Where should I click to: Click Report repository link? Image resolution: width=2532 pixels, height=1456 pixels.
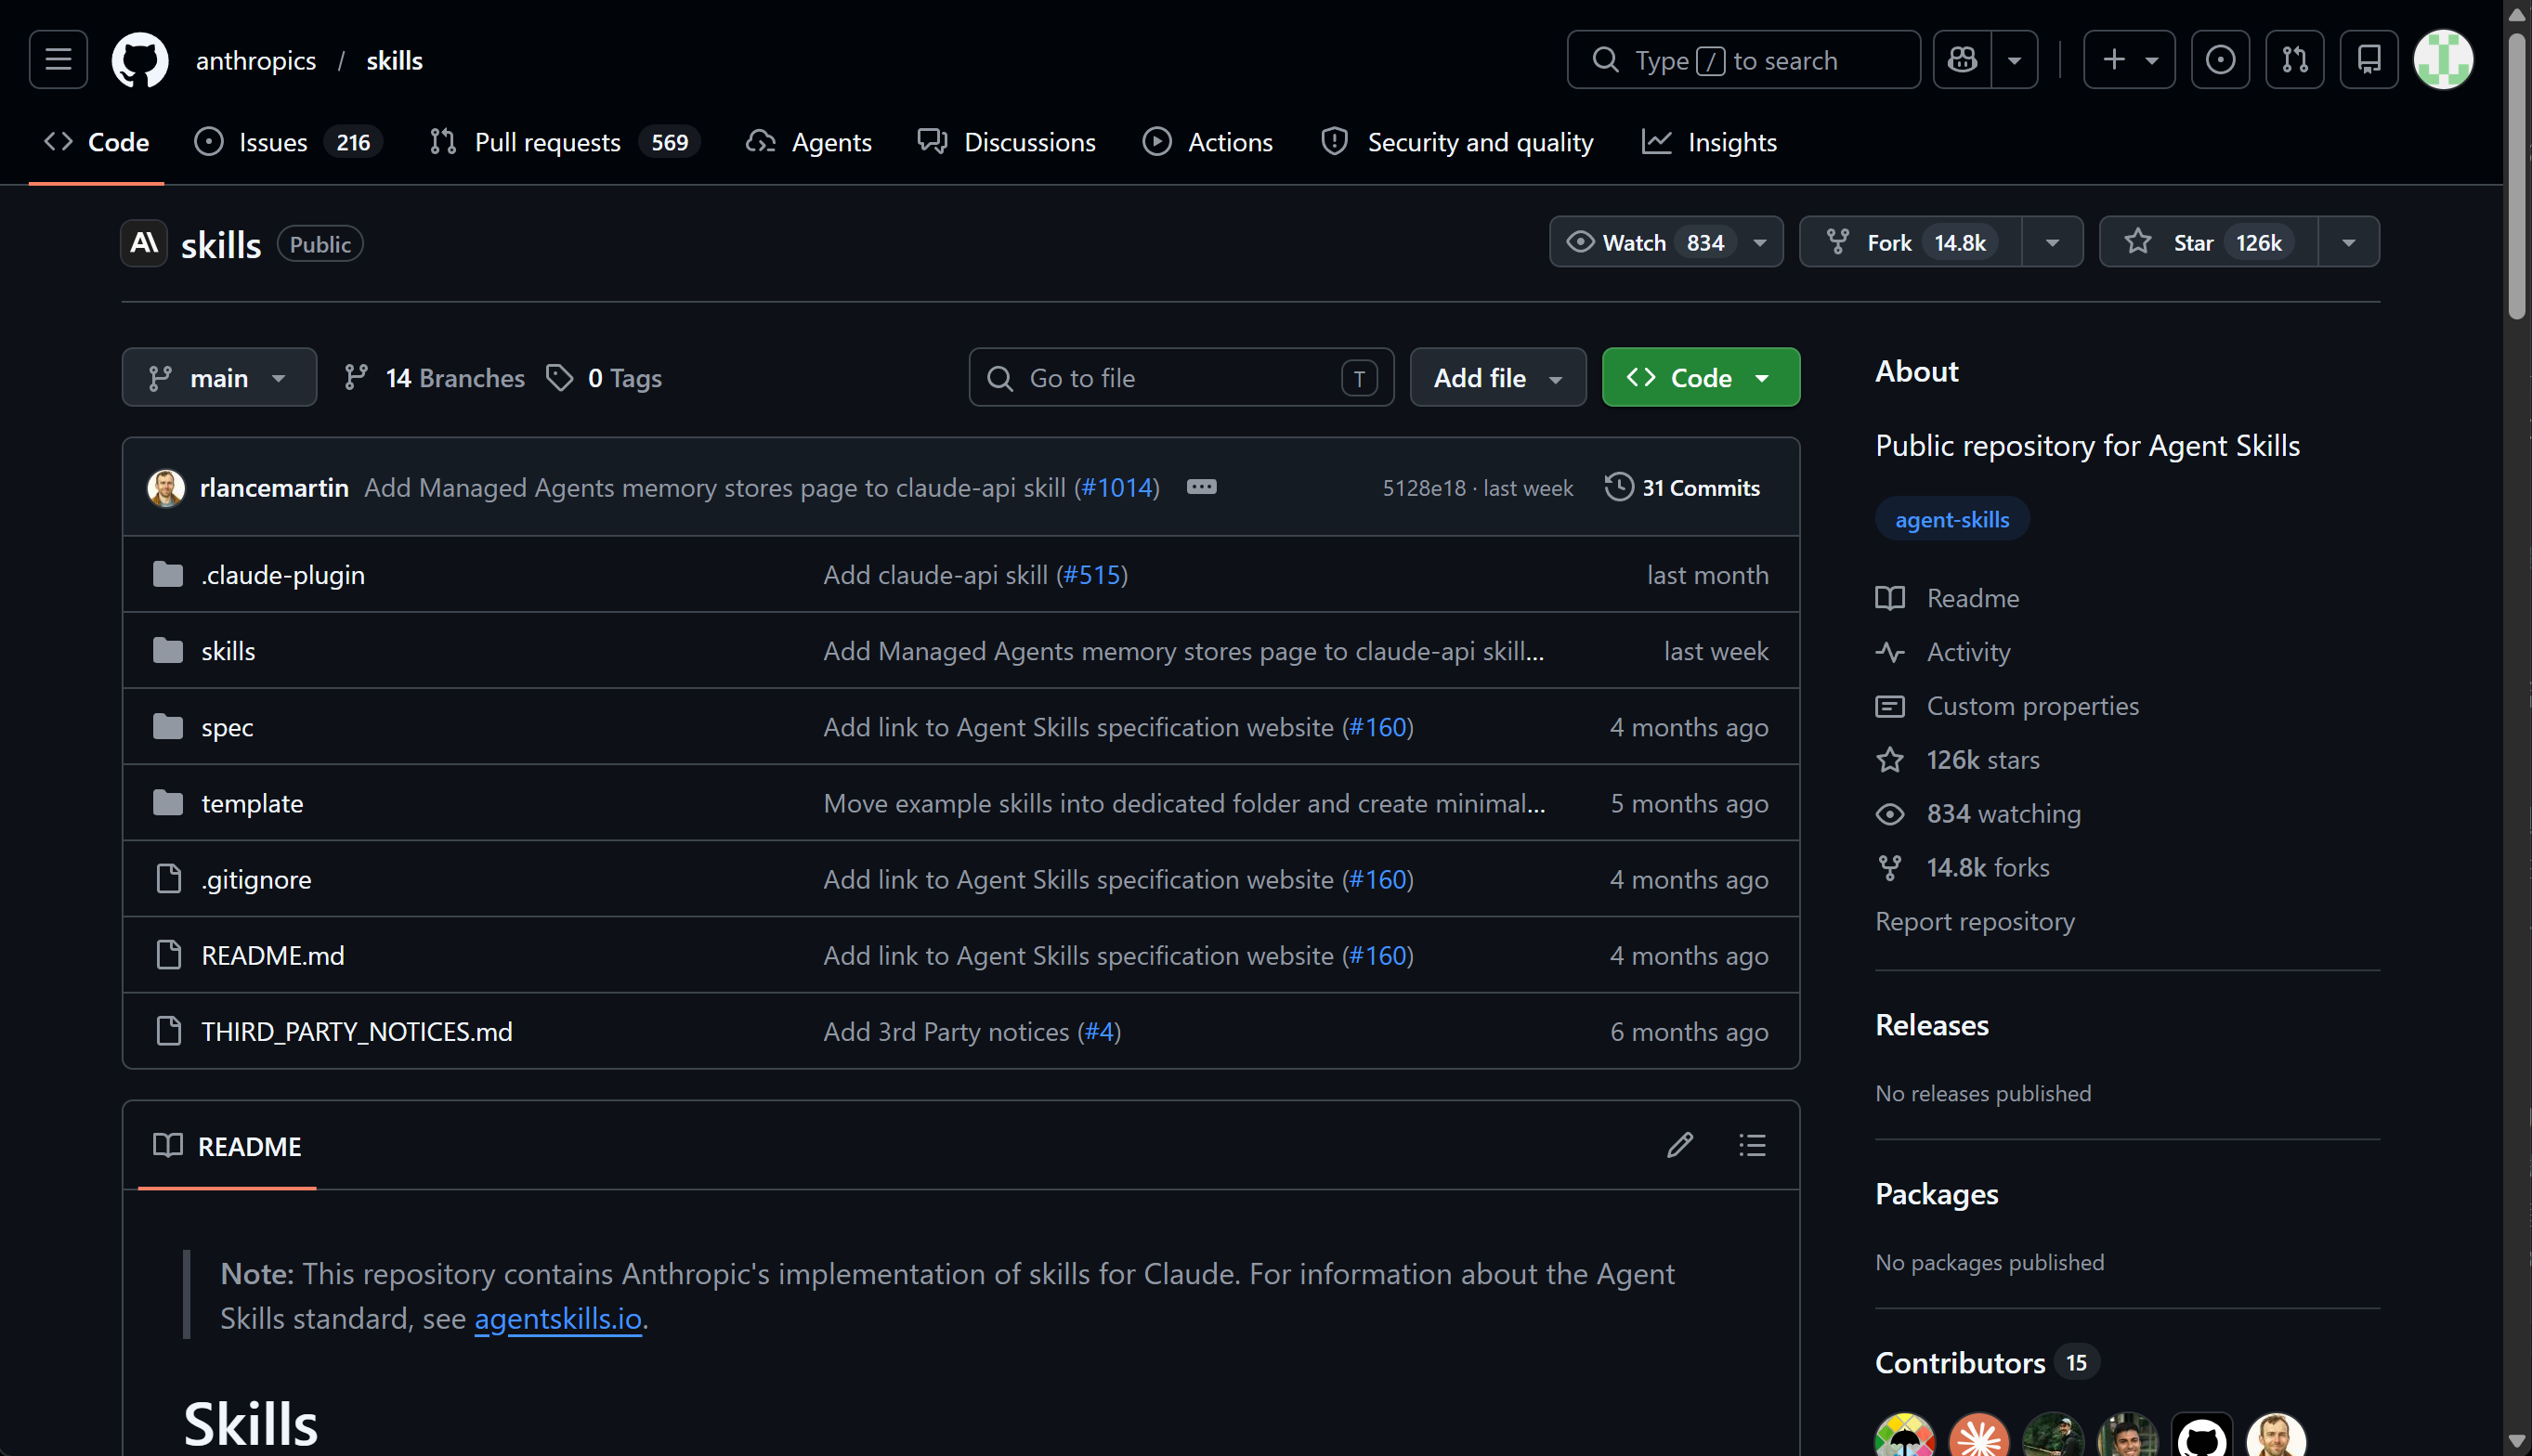[x=1975, y=921]
